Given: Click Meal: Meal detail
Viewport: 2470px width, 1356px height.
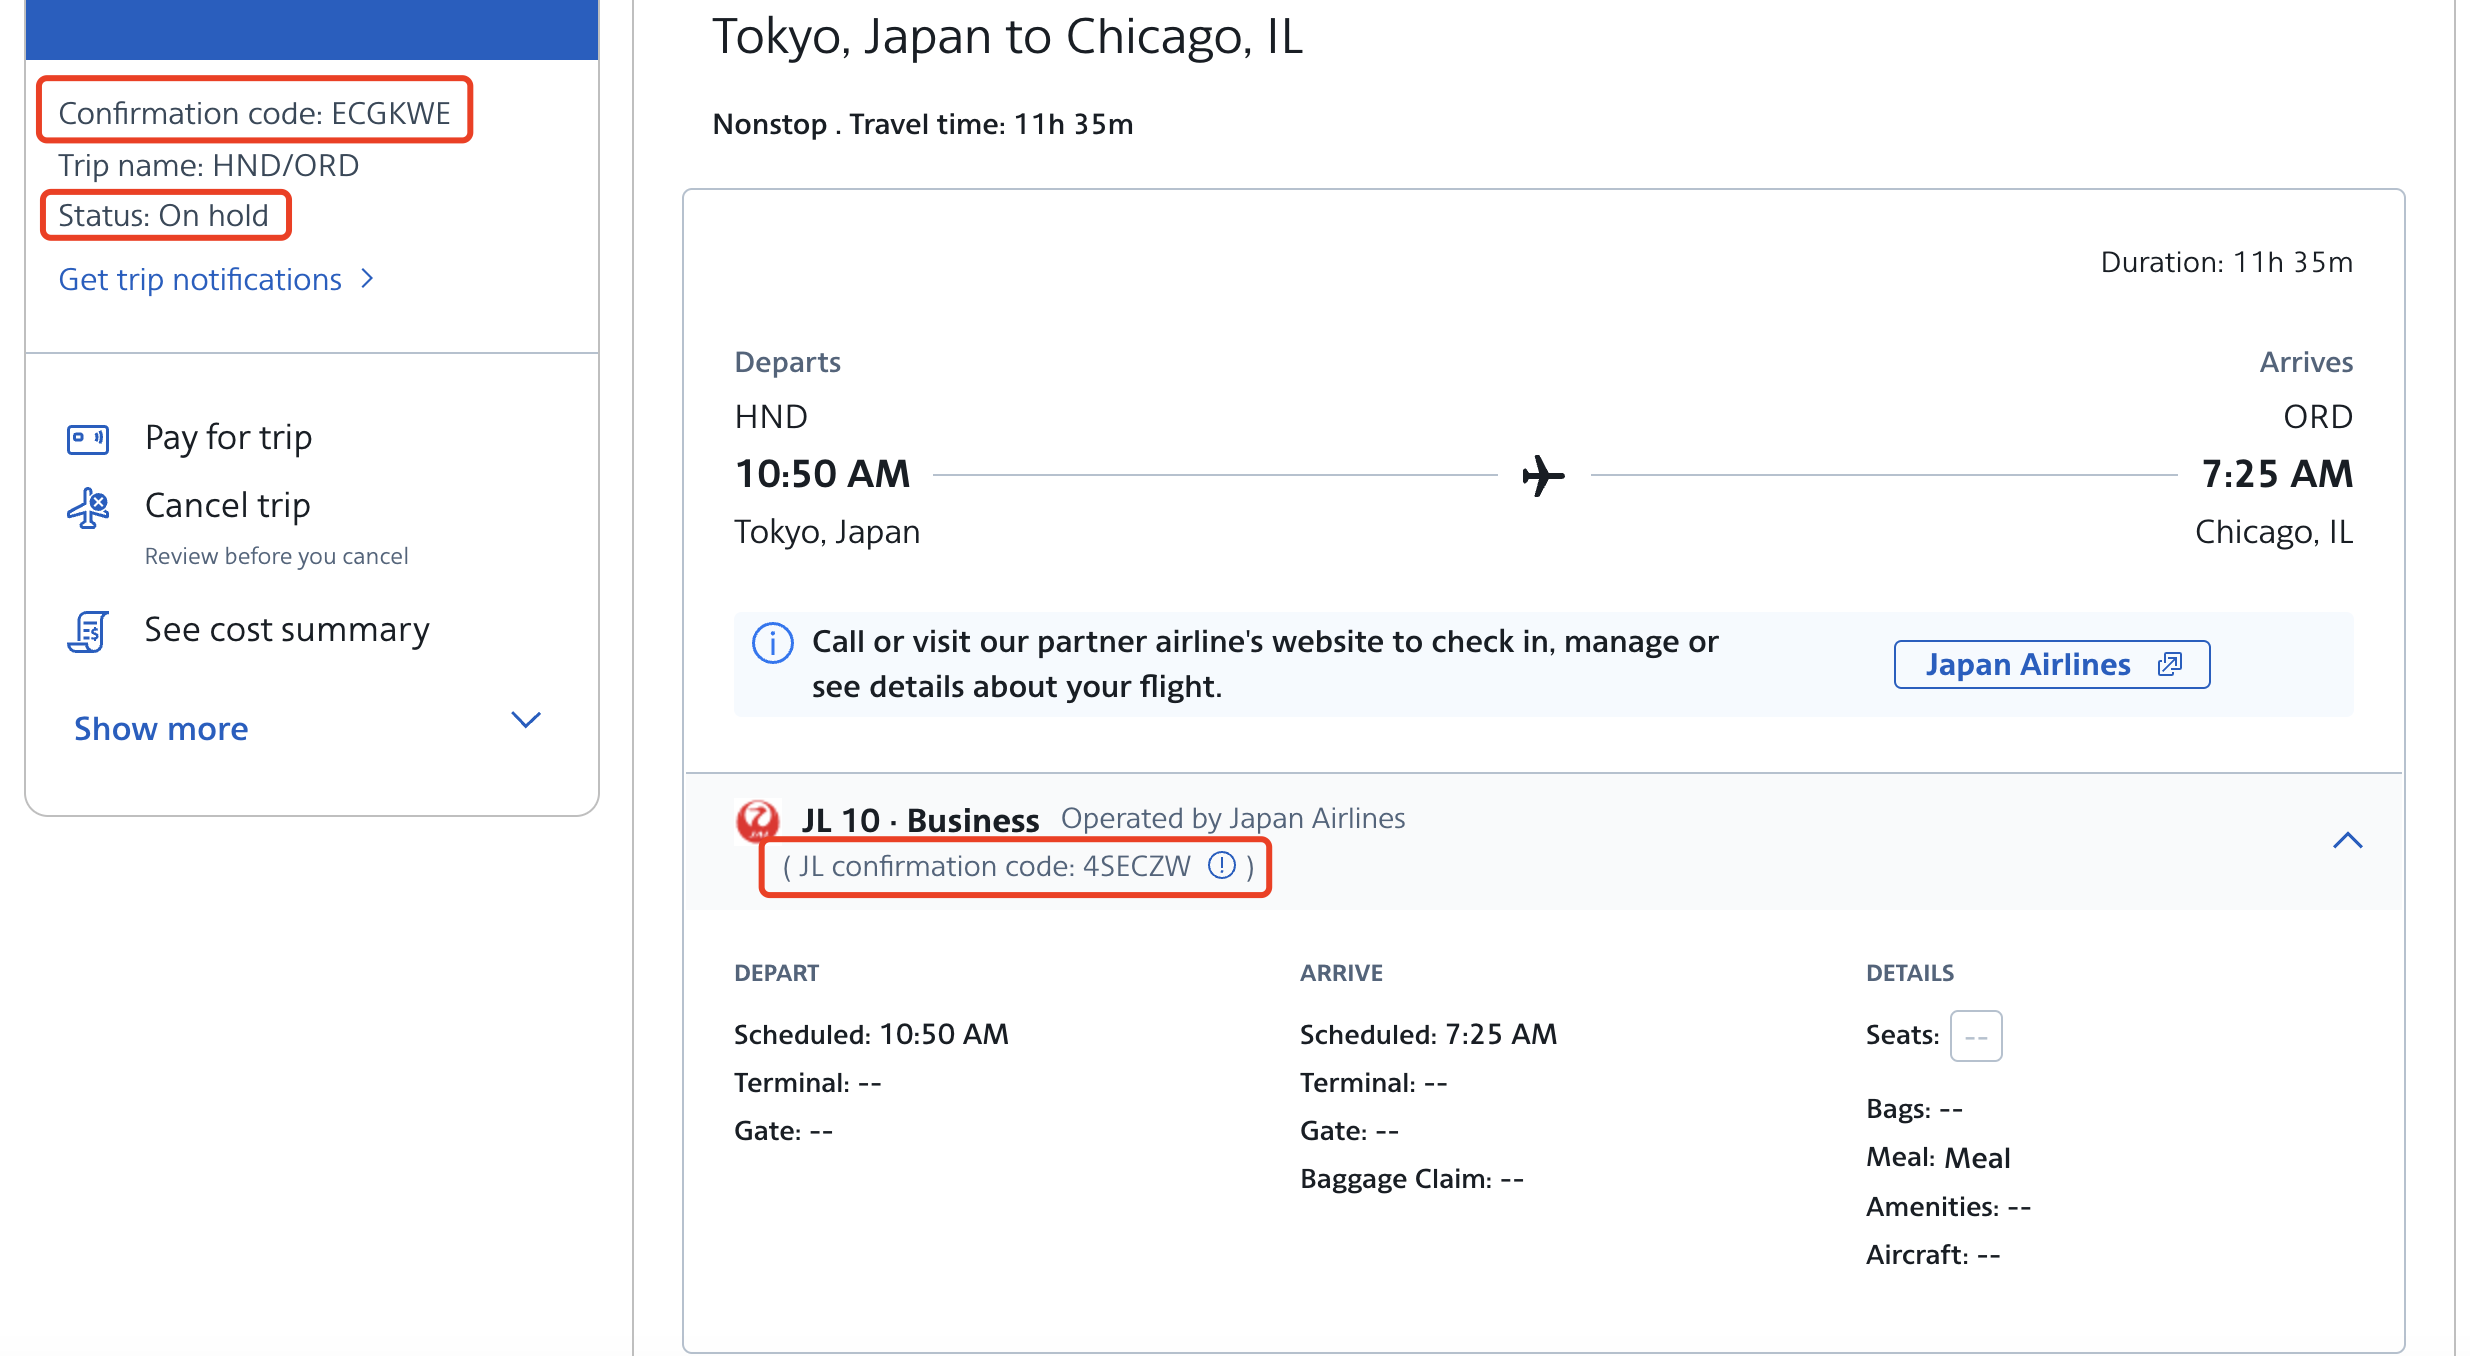Looking at the screenshot, I should point(1938,1157).
